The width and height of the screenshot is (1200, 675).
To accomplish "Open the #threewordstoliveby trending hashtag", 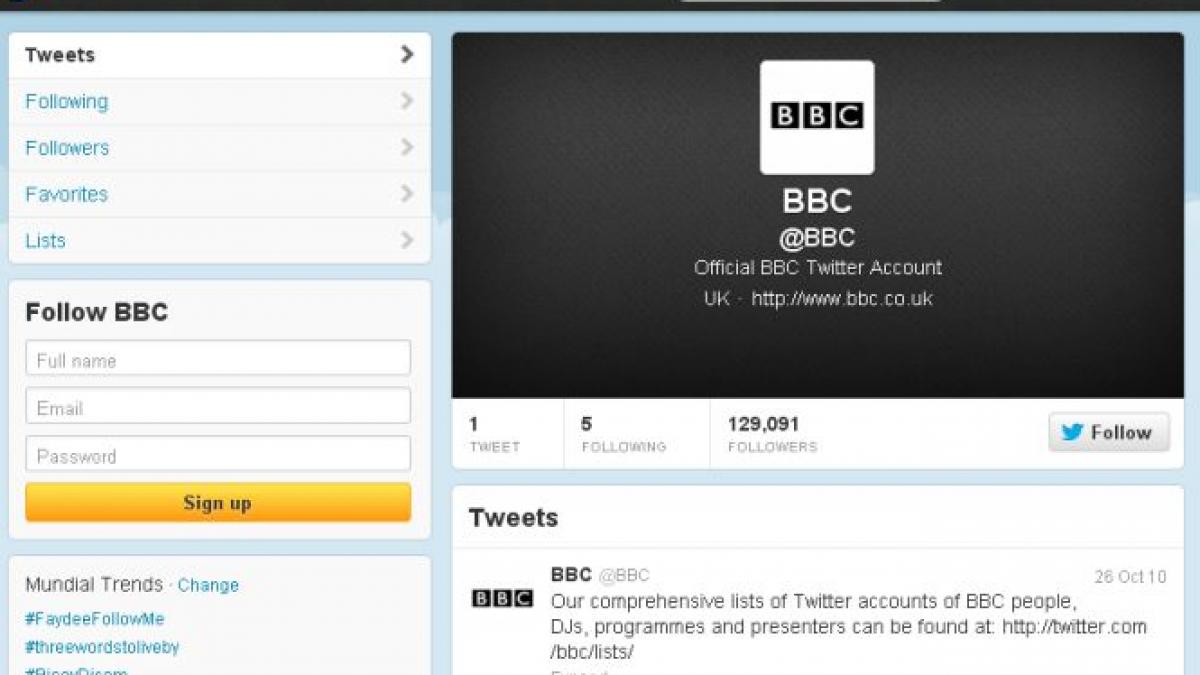I will pyautogui.click(x=102, y=647).
